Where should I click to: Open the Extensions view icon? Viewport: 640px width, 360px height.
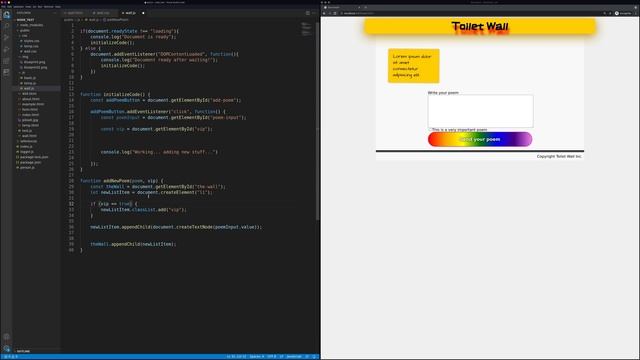point(7,60)
